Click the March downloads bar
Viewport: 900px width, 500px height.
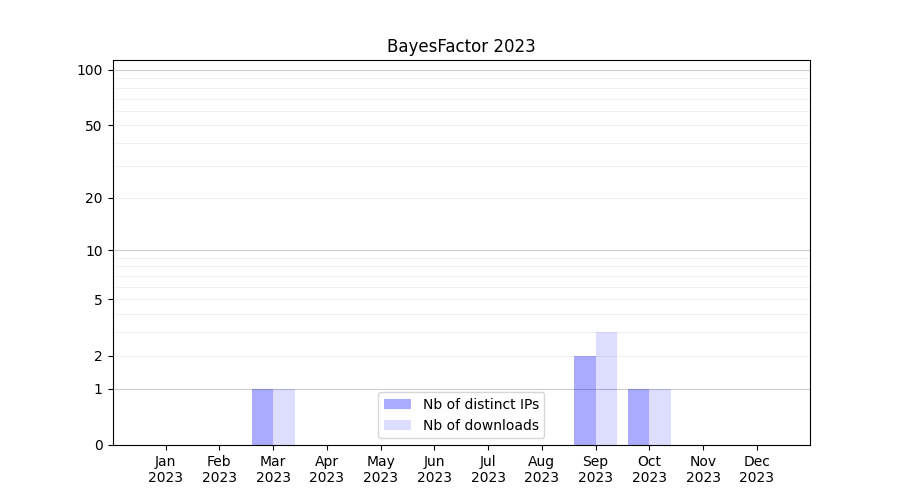pyautogui.click(x=284, y=417)
